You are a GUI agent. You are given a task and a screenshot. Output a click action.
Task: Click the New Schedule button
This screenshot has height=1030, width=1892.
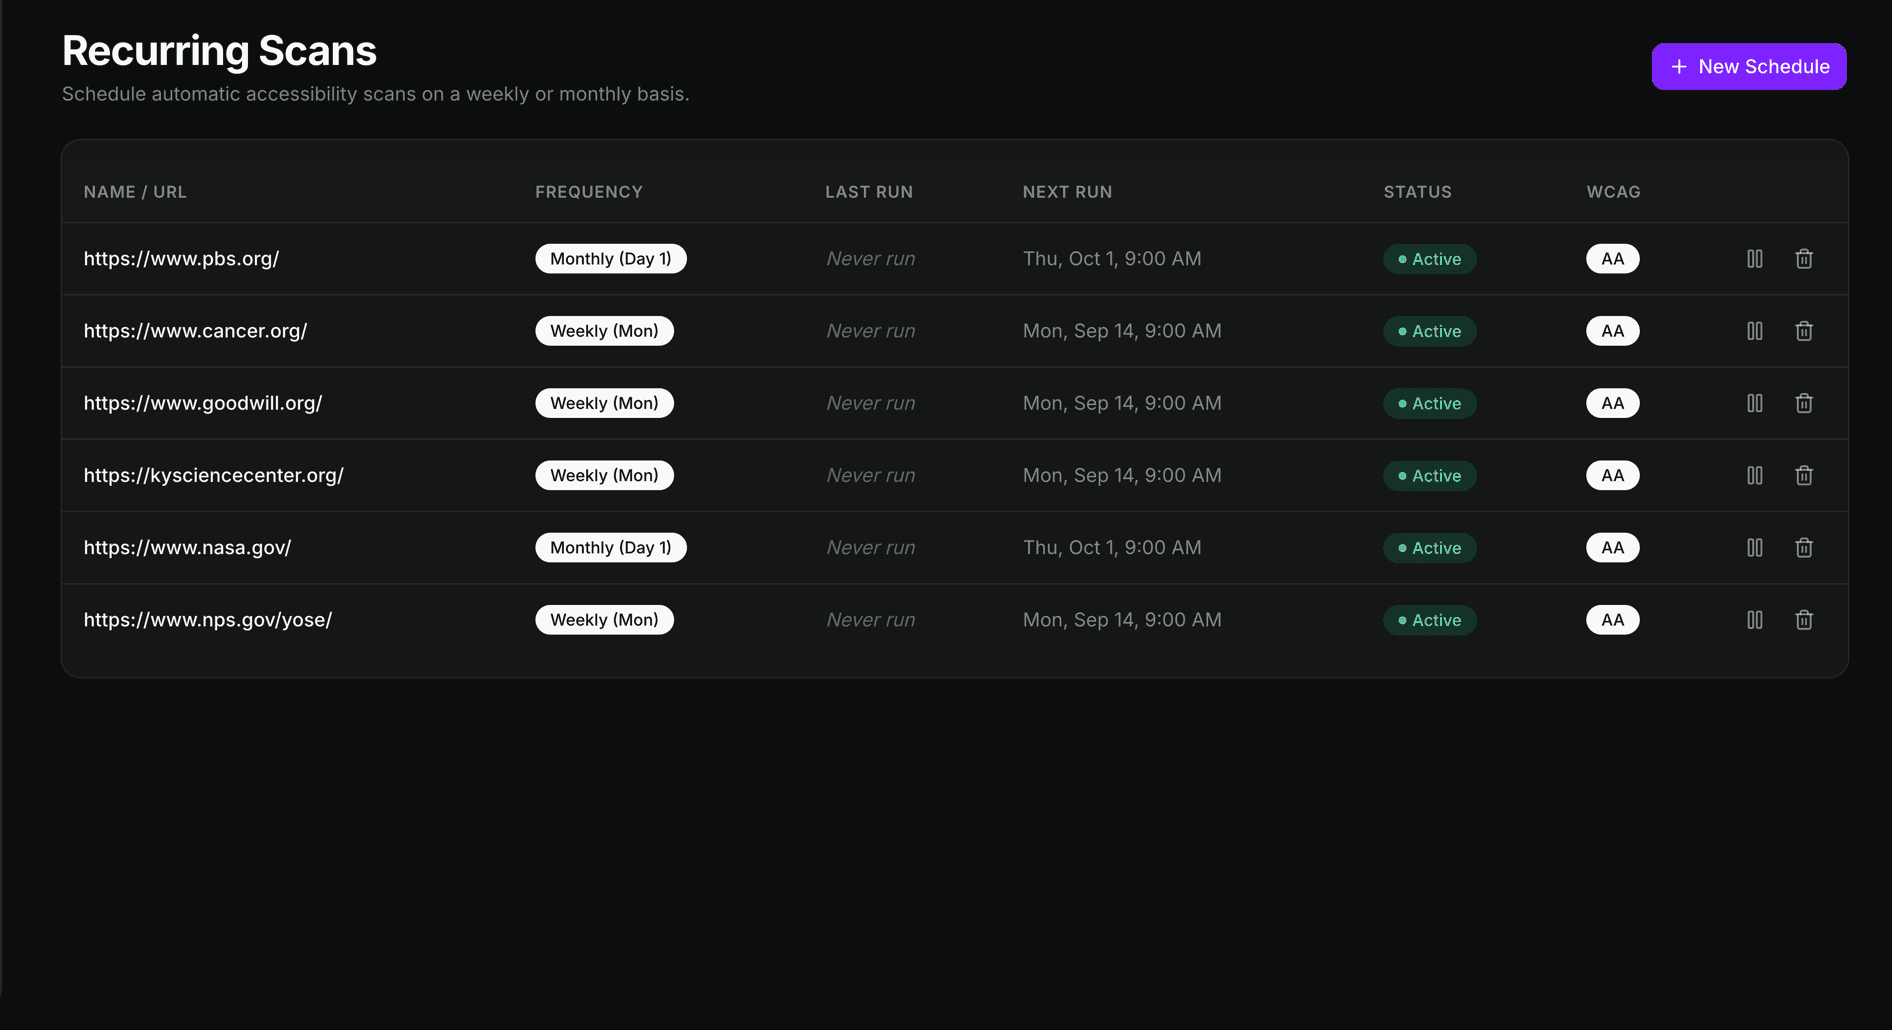pos(1749,66)
